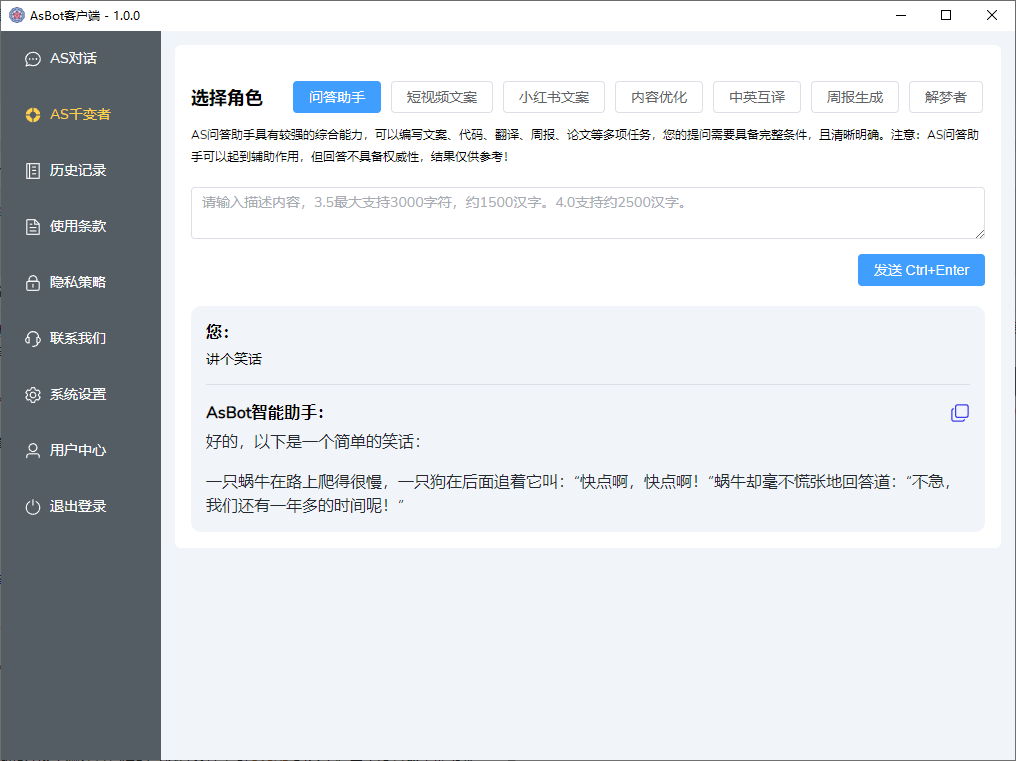The image size is (1016, 761).
Task: Go to 用户中心
Action: [x=80, y=450]
